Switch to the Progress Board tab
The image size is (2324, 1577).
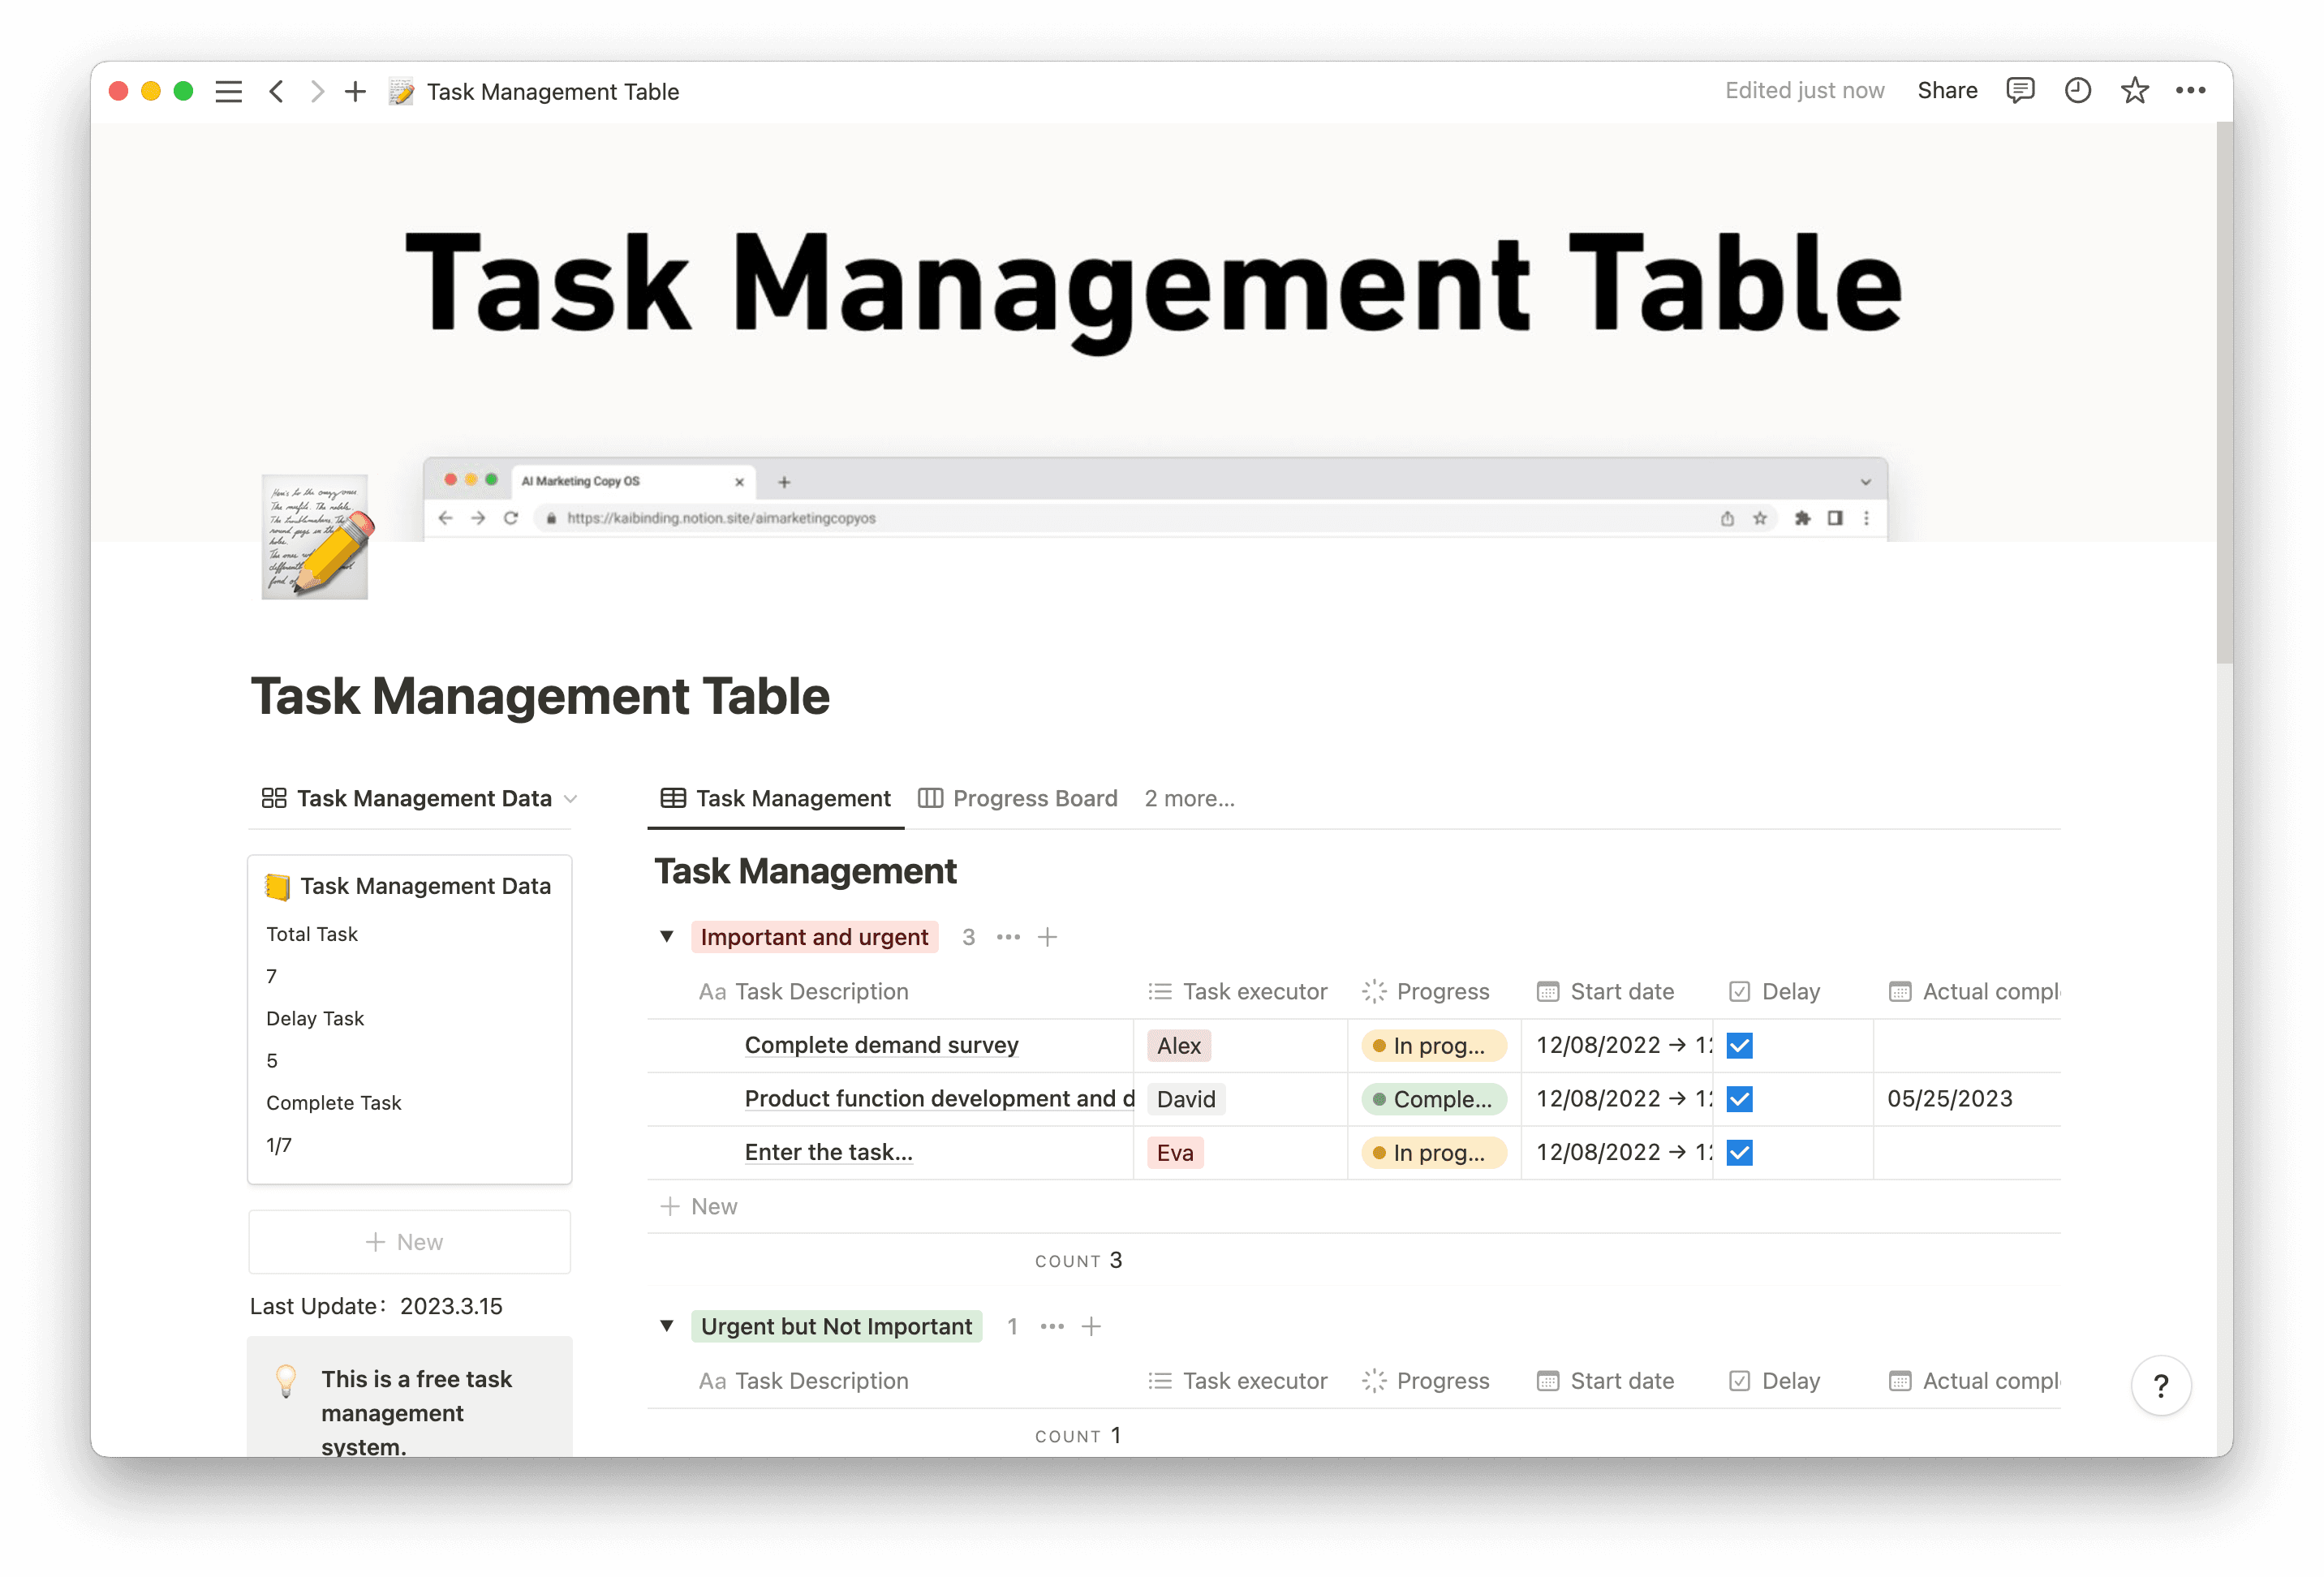[x=1018, y=798]
